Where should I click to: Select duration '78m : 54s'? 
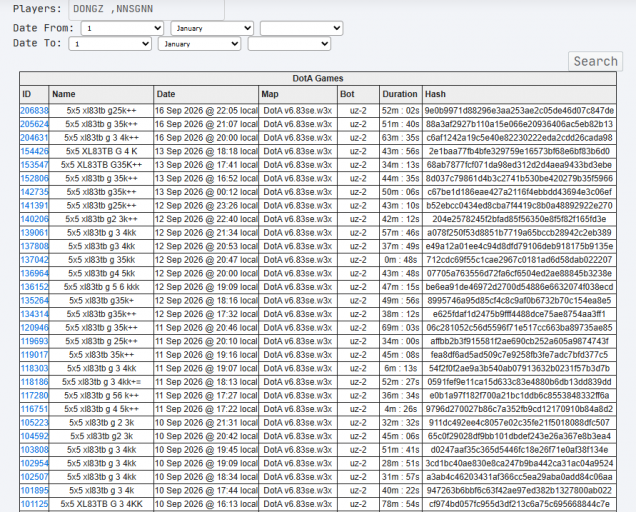(401, 504)
